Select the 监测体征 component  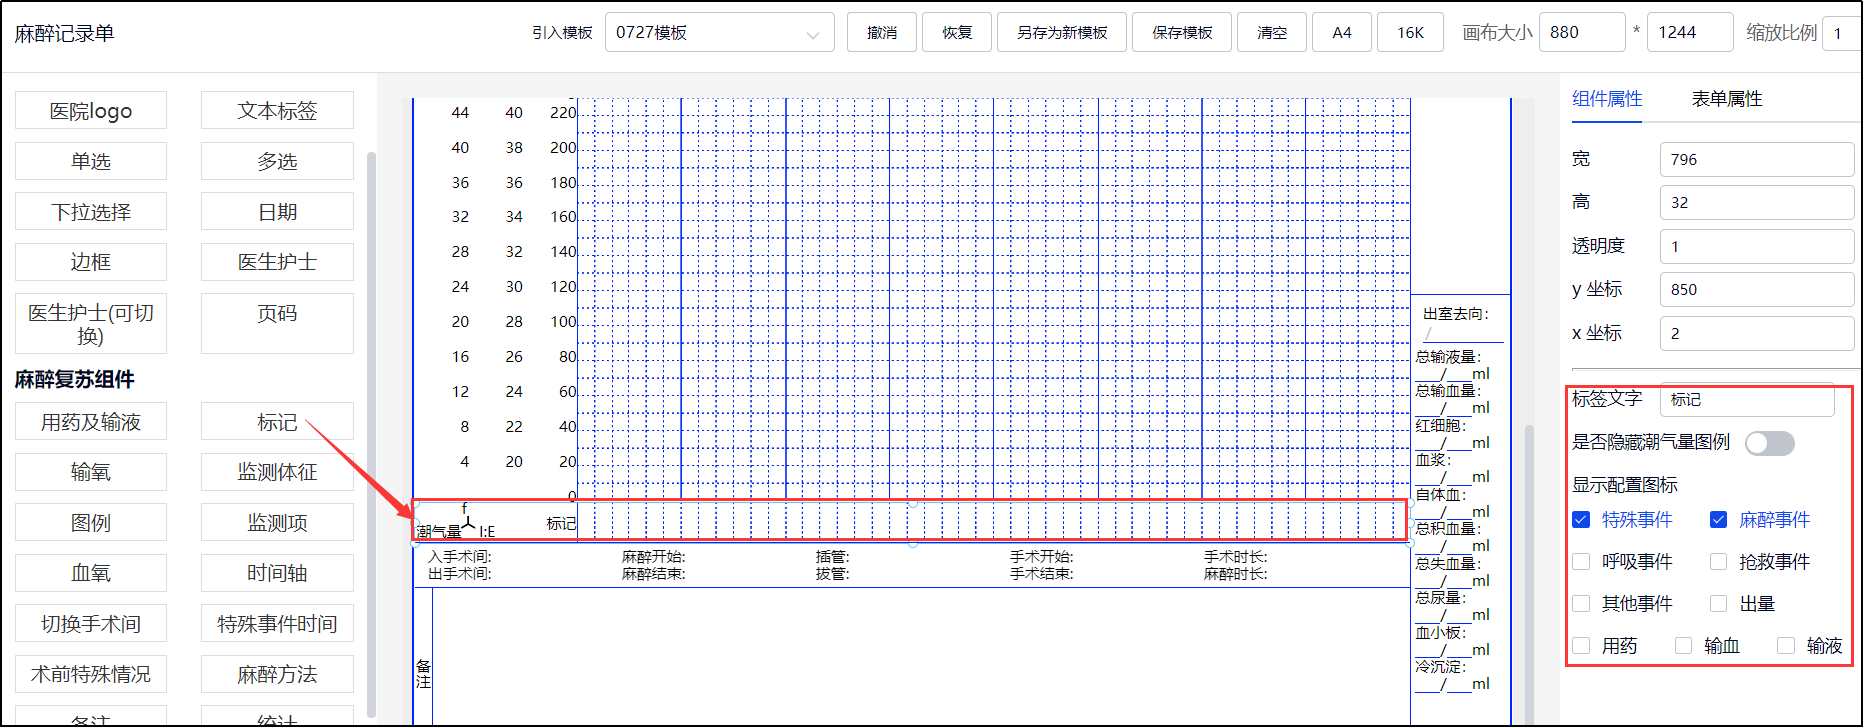coord(277,472)
